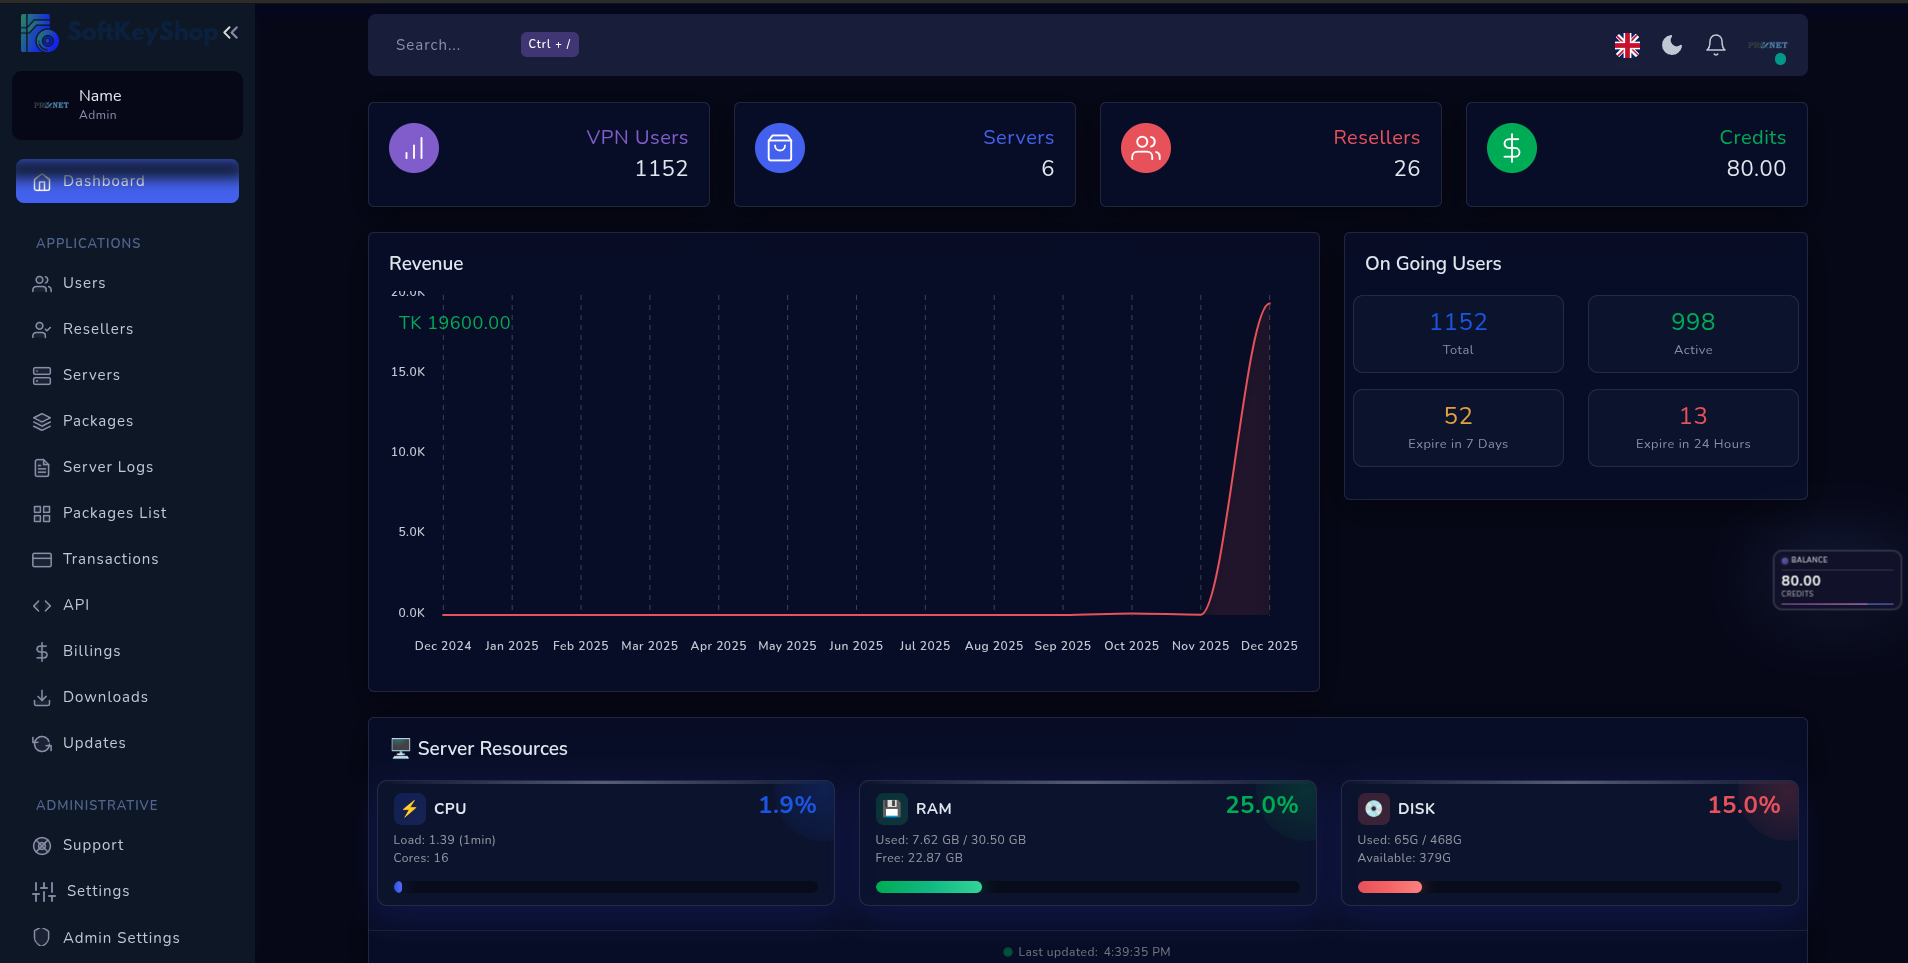Viewport: 1908px width, 963px height.
Task: Click the RAM usage progress bar
Action: point(1085,887)
